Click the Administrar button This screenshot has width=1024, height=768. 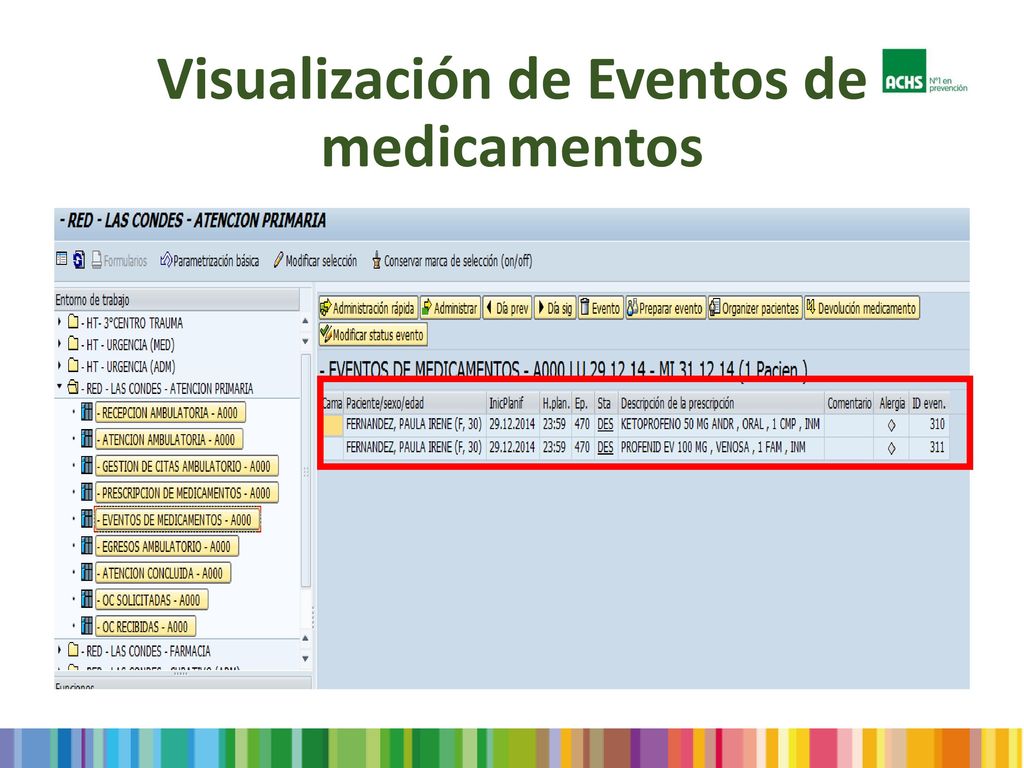[x=449, y=308]
